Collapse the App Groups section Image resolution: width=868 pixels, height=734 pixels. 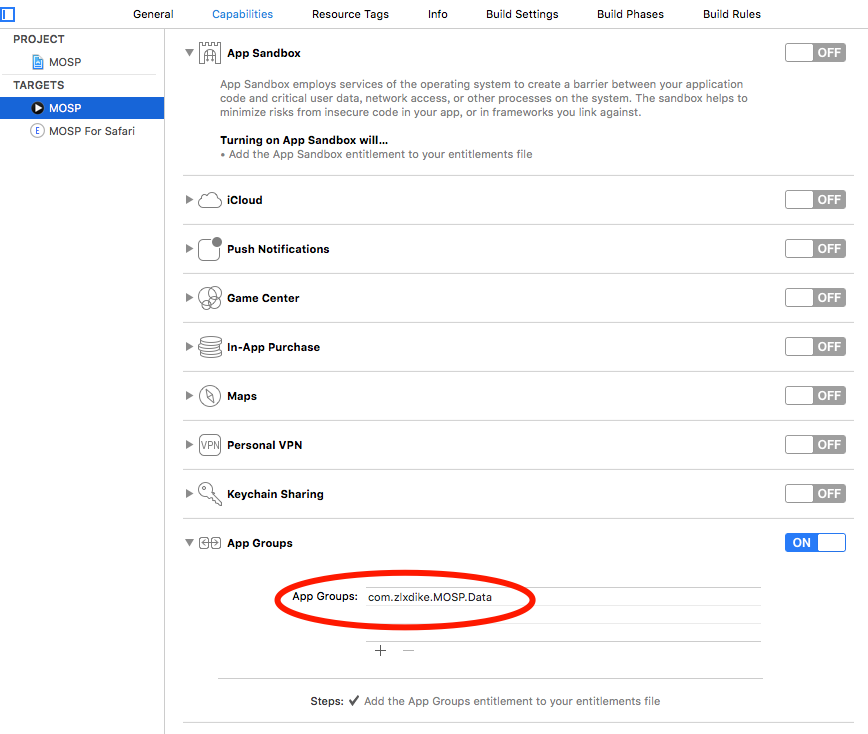coord(189,542)
